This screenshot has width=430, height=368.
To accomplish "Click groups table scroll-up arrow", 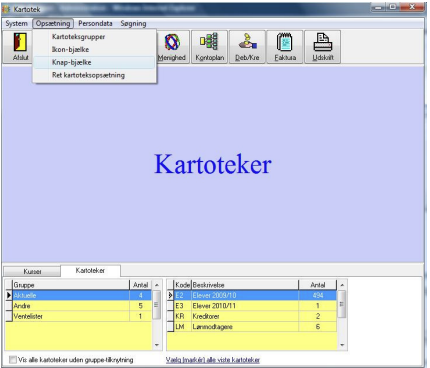I will click(x=157, y=285).
